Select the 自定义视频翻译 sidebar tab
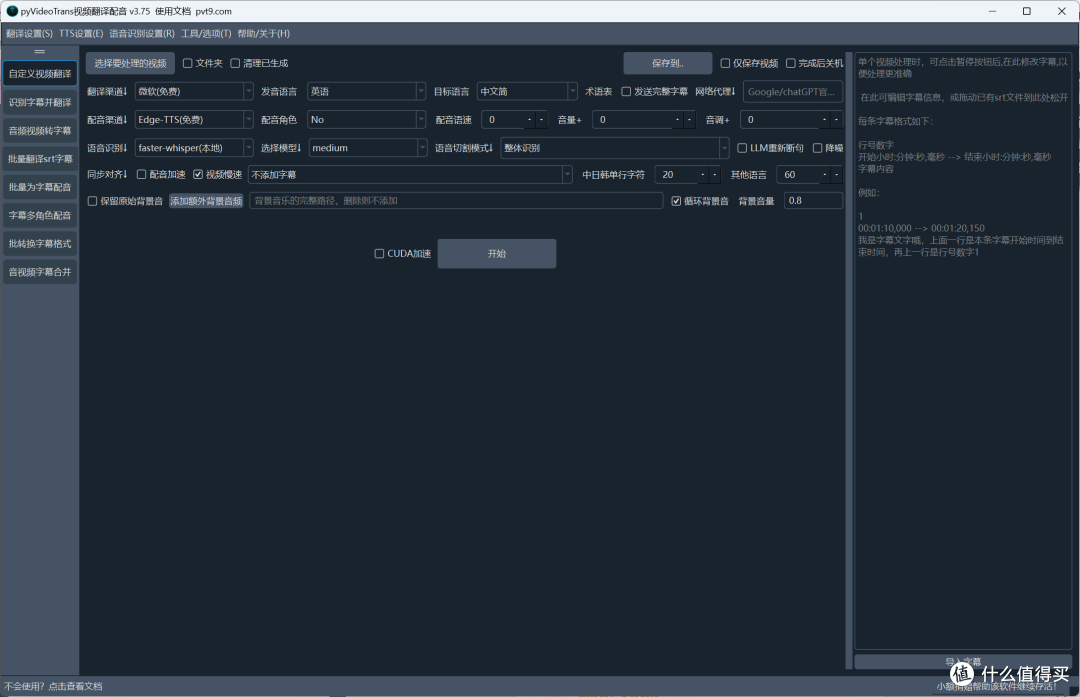The width and height of the screenshot is (1080, 697). pyautogui.click(x=40, y=74)
